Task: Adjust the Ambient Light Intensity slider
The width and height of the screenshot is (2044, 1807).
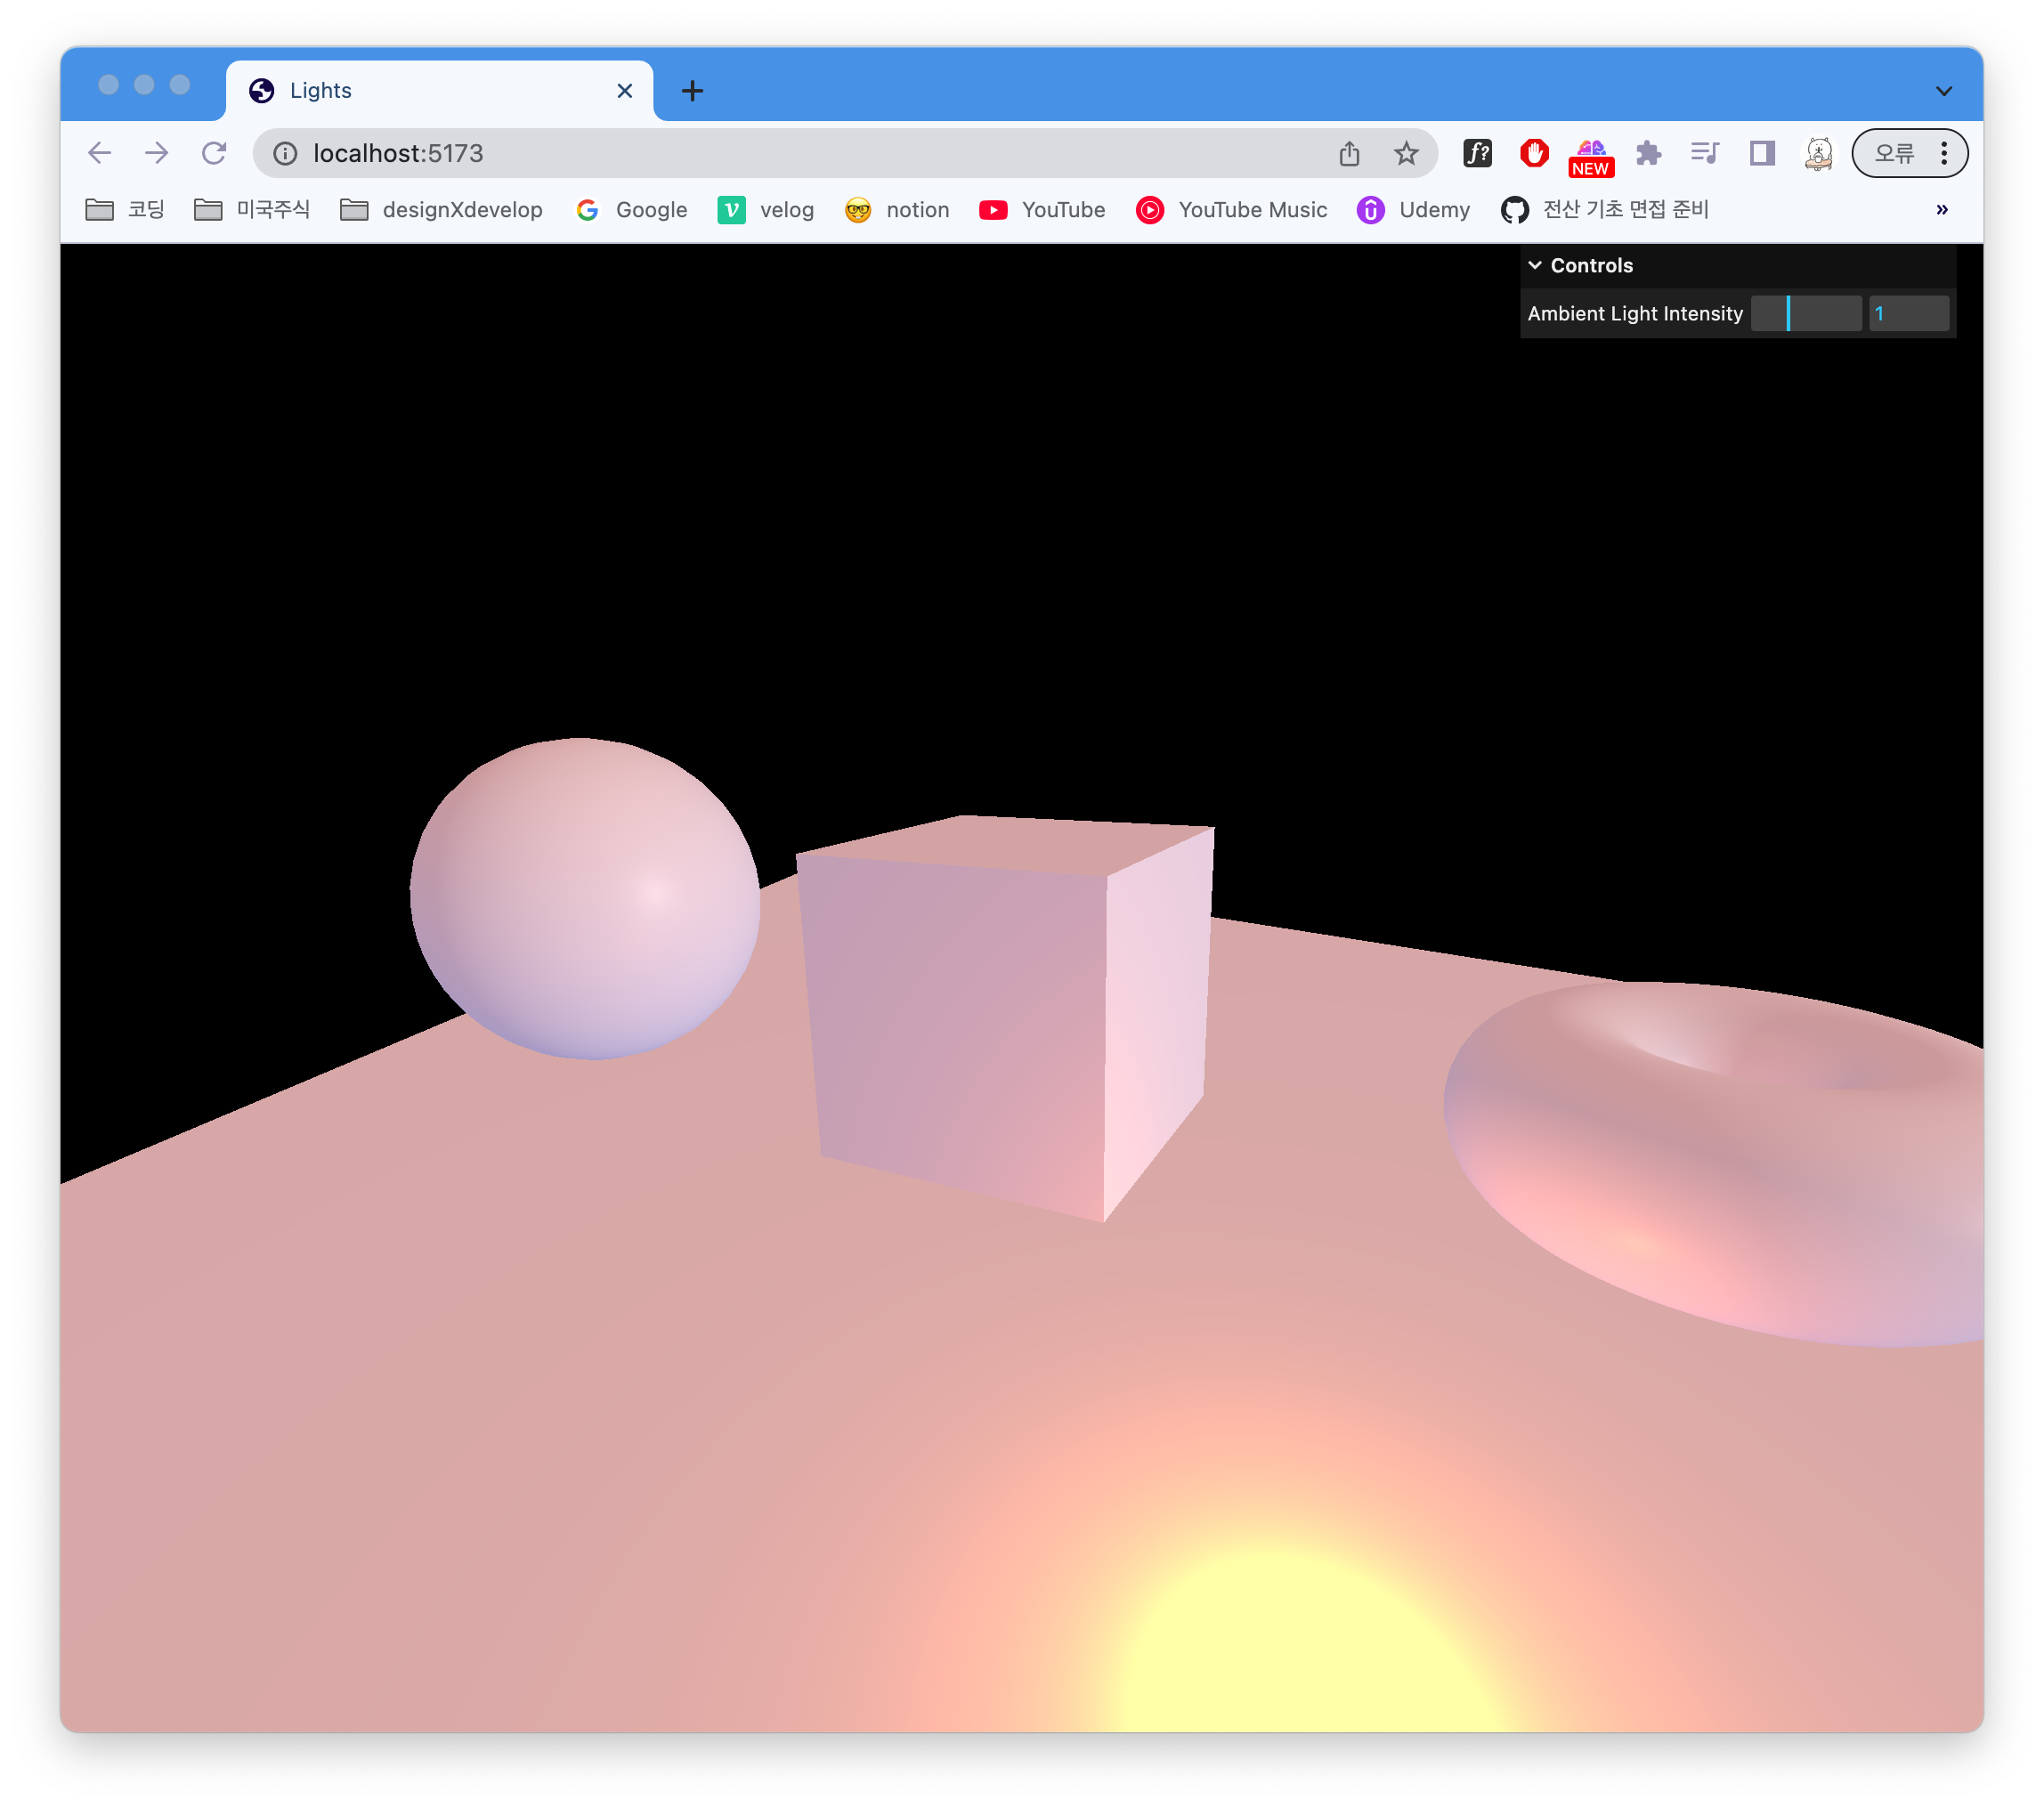Action: [x=1805, y=313]
